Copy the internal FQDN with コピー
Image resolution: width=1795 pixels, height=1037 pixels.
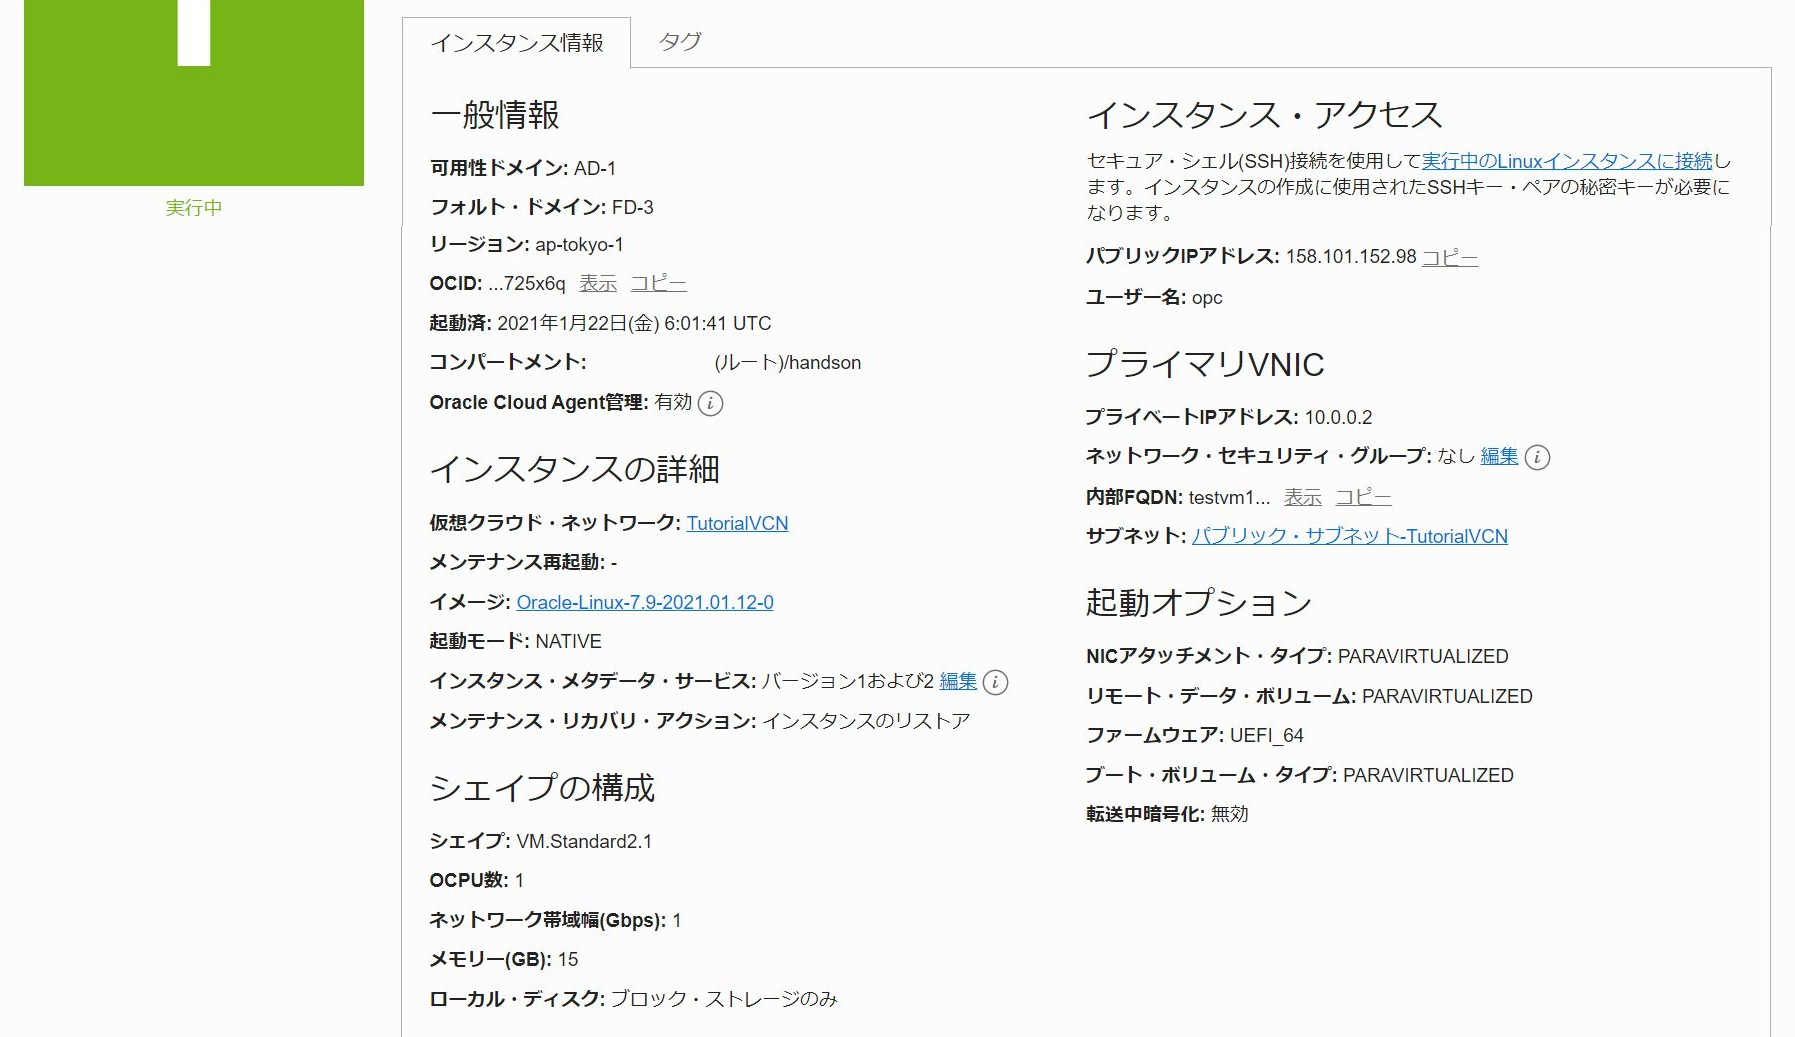pyautogui.click(x=1366, y=496)
